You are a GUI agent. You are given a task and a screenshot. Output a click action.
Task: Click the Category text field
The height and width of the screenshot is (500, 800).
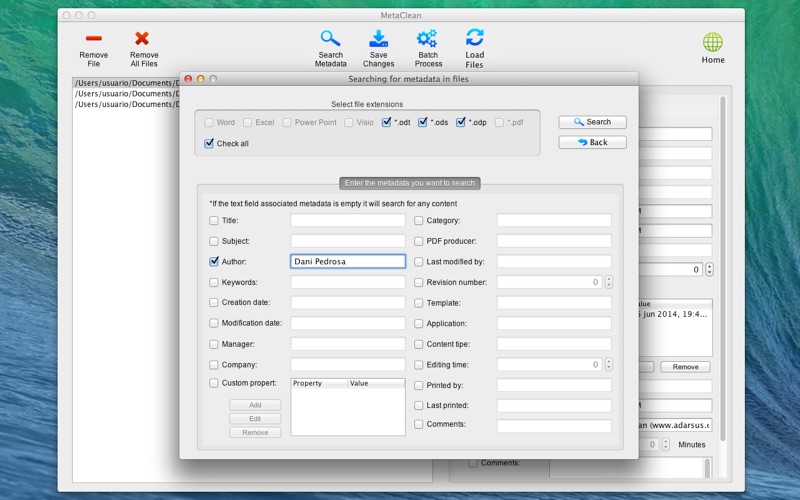(x=554, y=220)
